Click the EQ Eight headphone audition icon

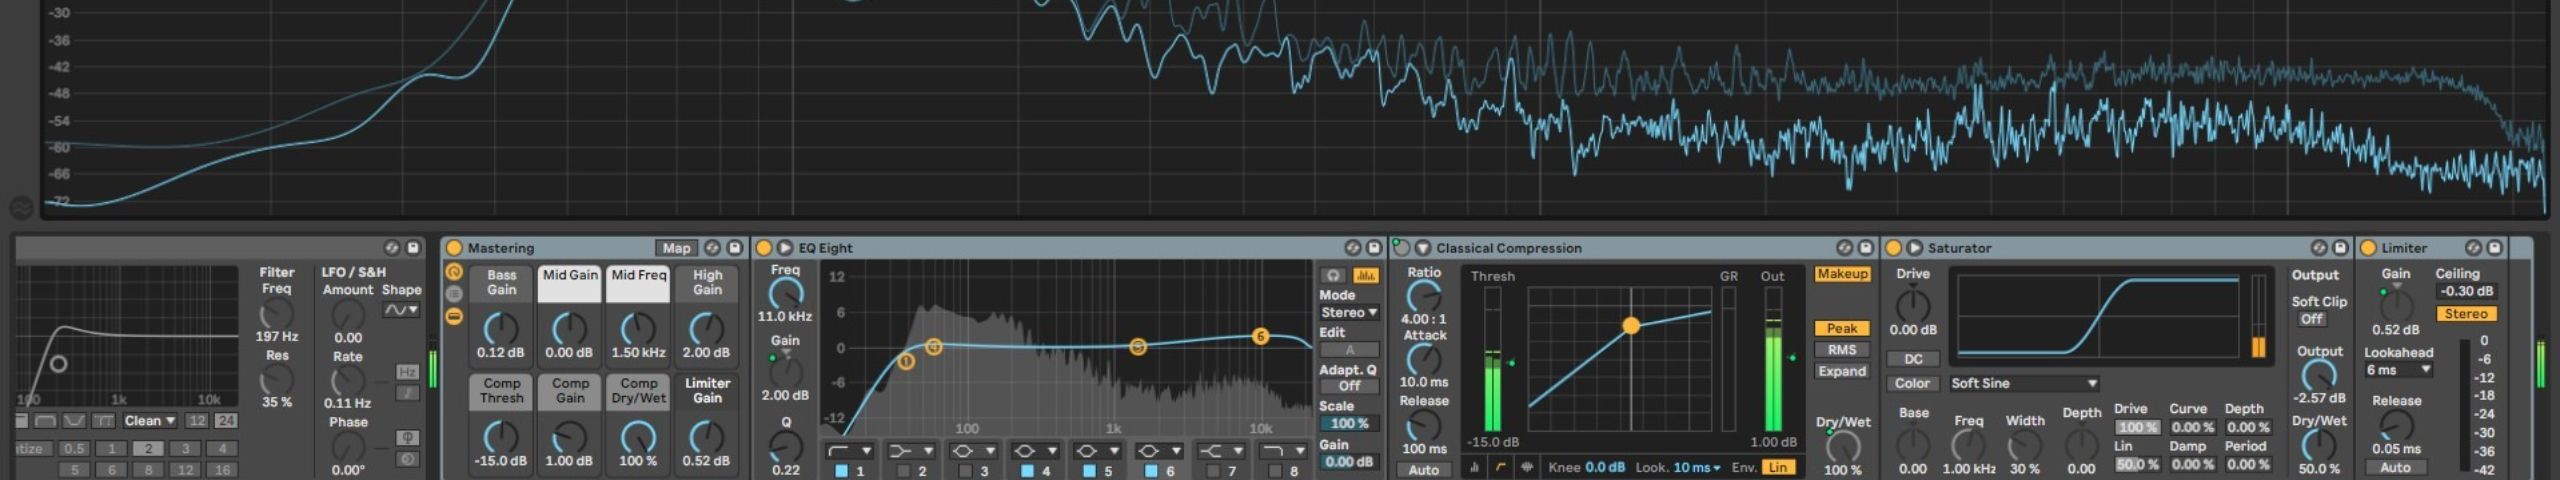point(1332,275)
